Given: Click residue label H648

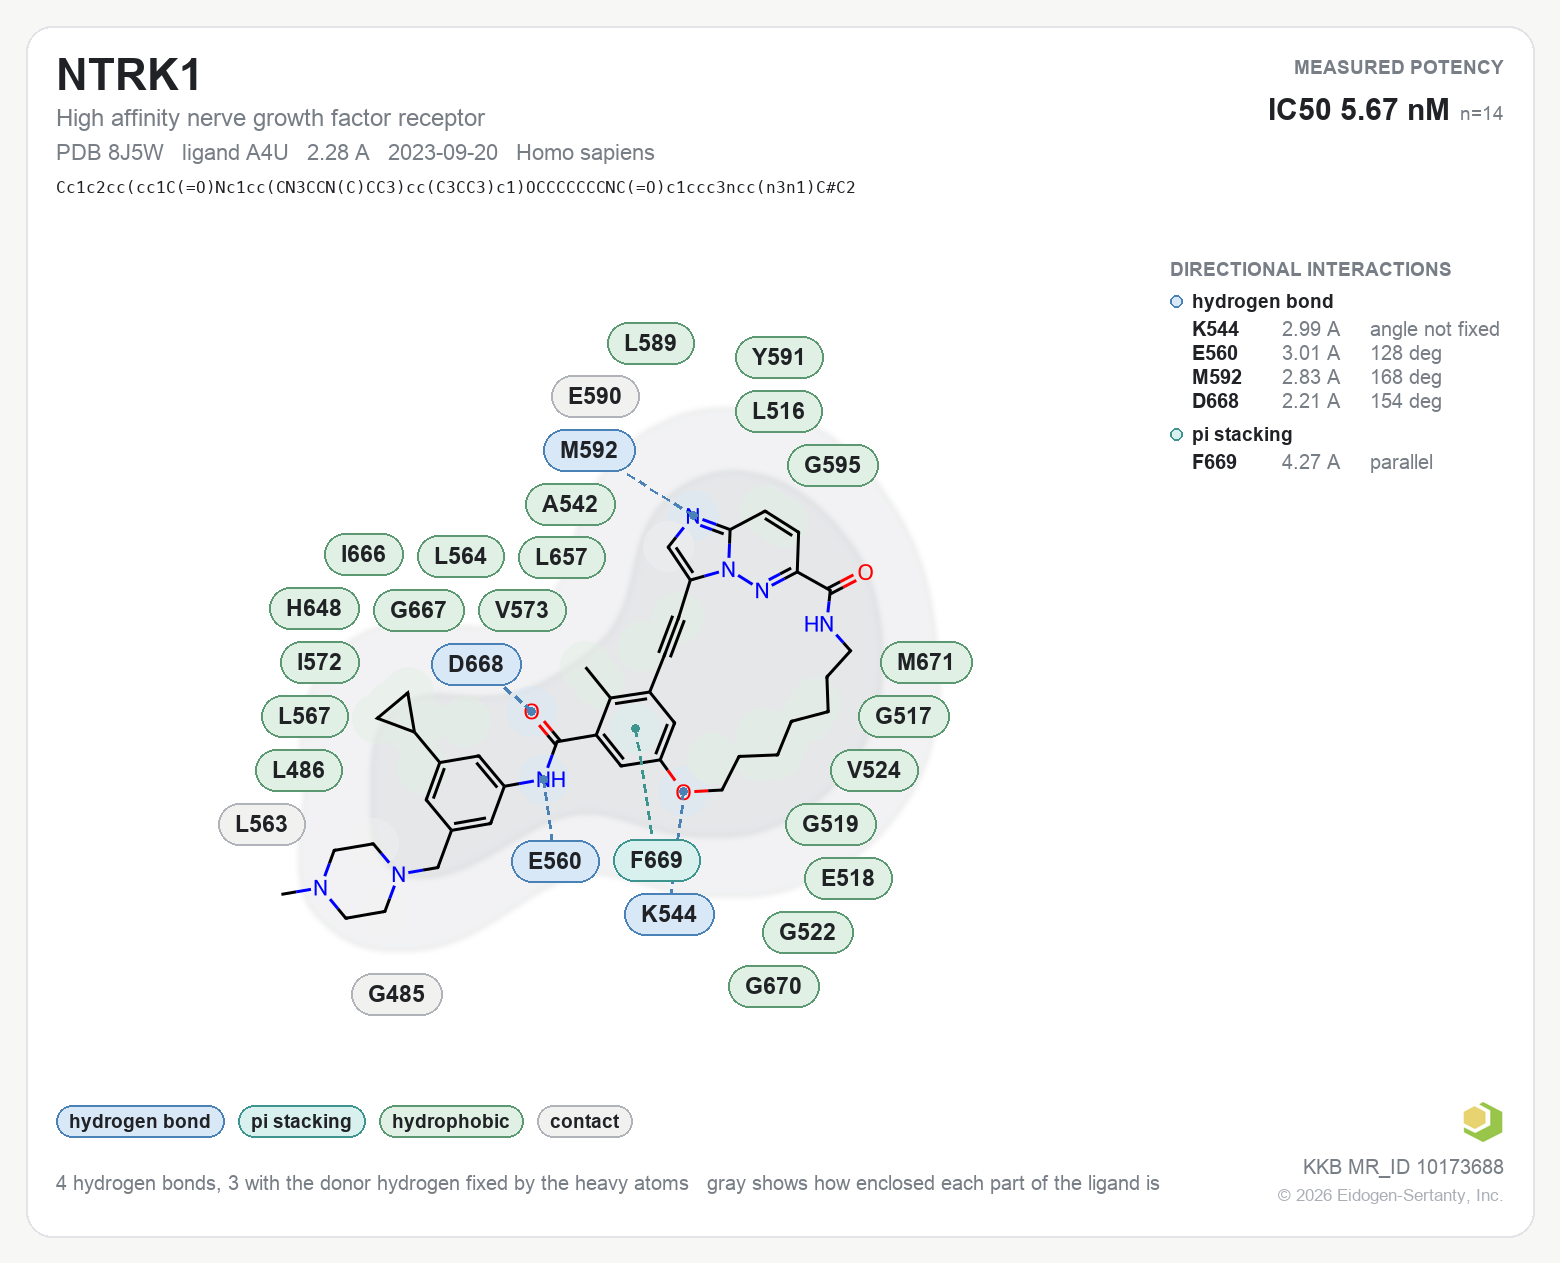Looking at the screenshot, I should coord(314,608).
